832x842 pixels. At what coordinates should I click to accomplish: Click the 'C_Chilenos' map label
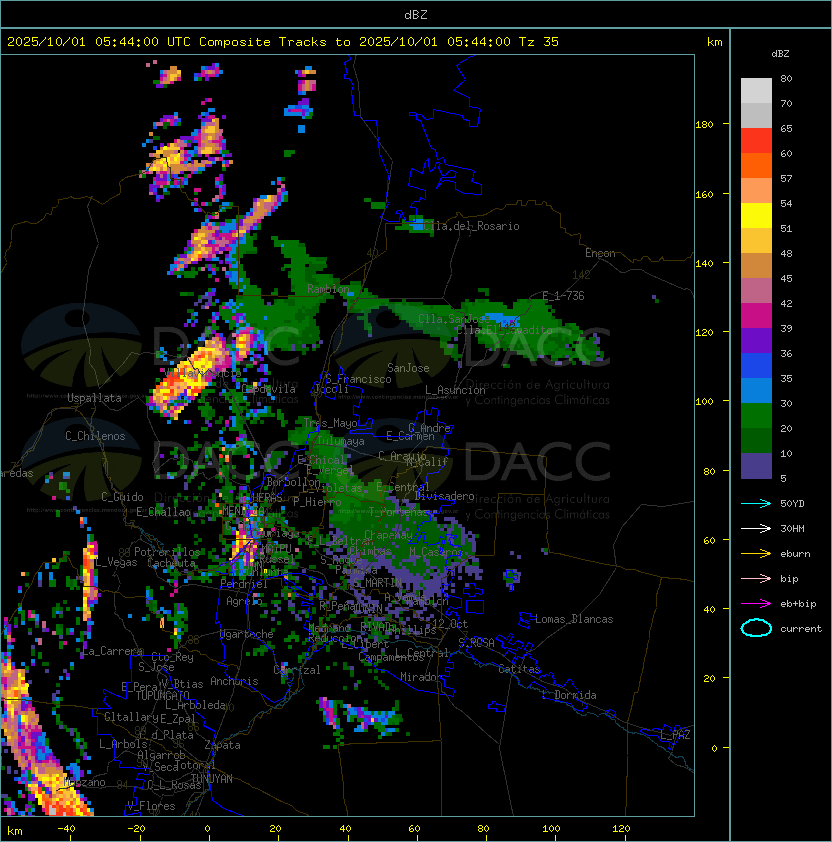pos(95,436)
